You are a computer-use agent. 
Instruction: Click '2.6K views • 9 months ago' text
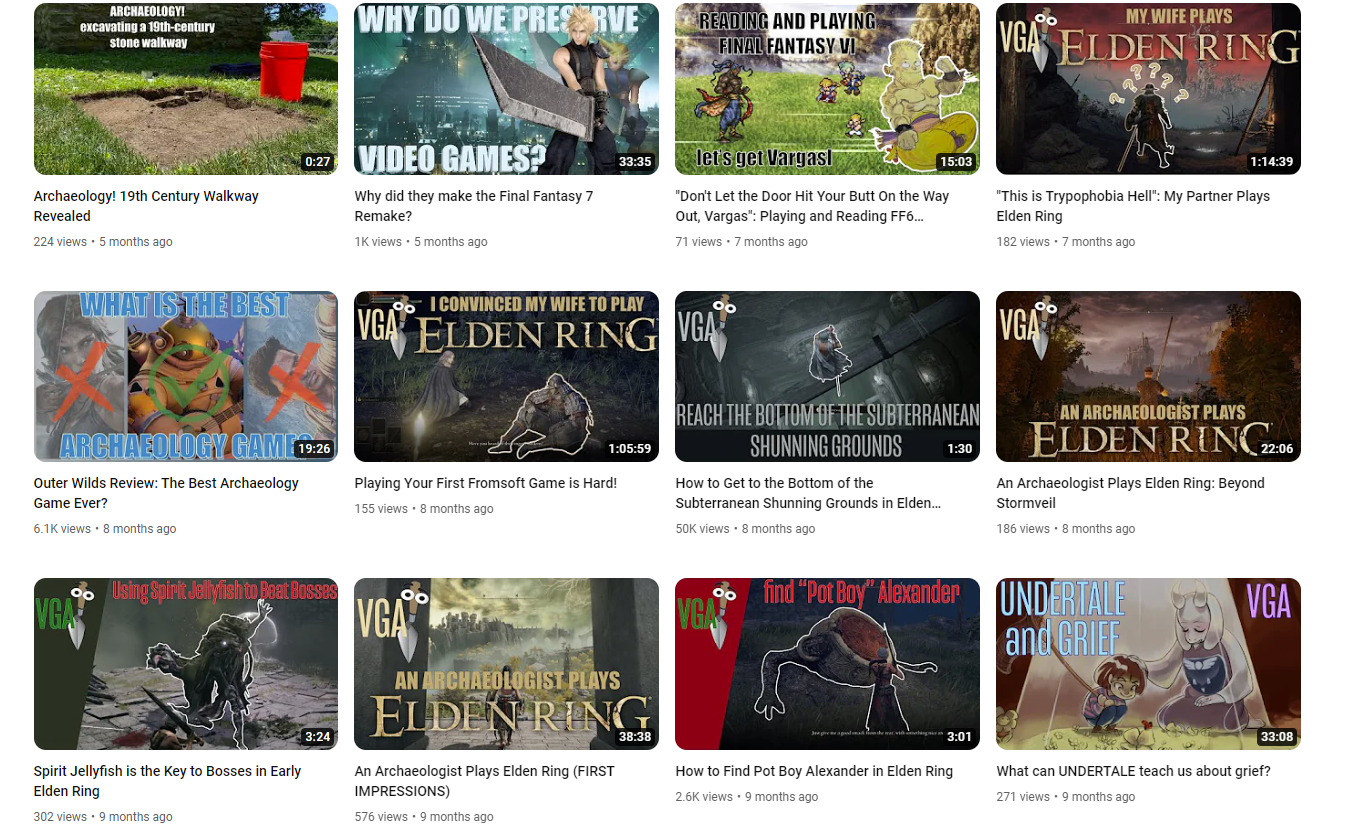click(747, 797)
